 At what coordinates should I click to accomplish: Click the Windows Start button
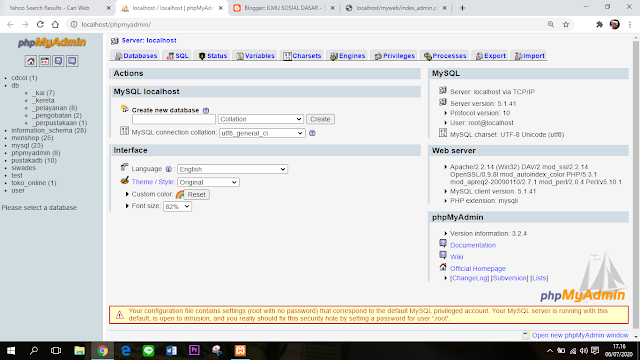[x=11, y=351]
